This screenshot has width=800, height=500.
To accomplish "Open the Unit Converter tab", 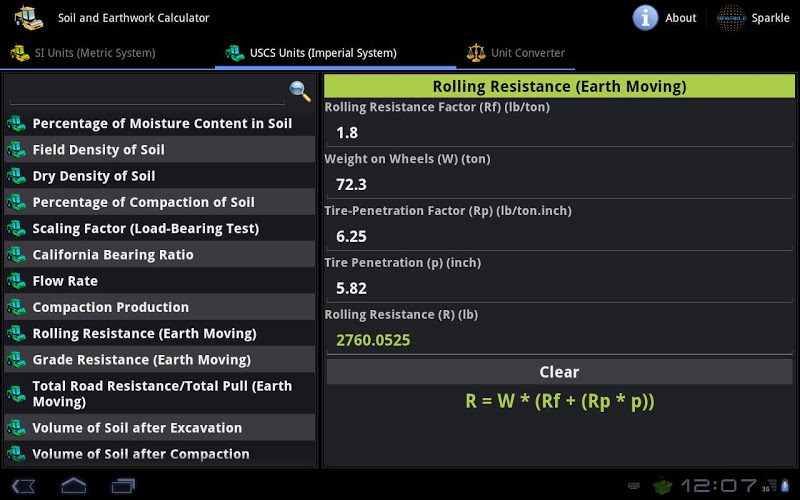I will [x=515, y=53].
